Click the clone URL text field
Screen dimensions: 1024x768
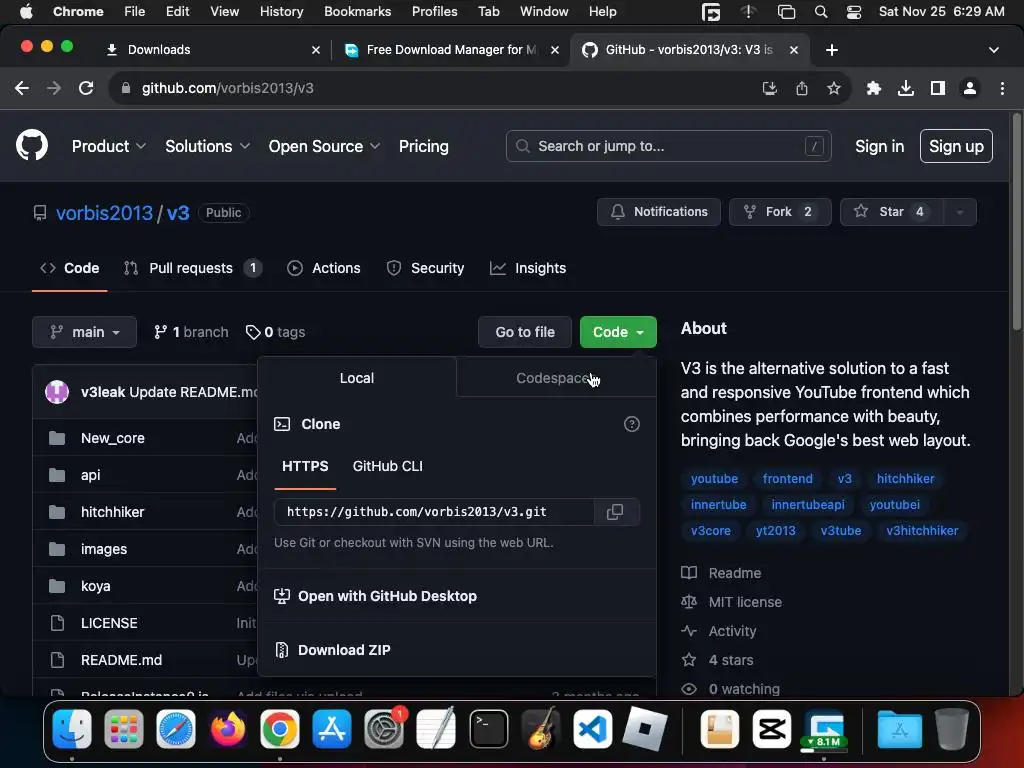tap(434, 512)
